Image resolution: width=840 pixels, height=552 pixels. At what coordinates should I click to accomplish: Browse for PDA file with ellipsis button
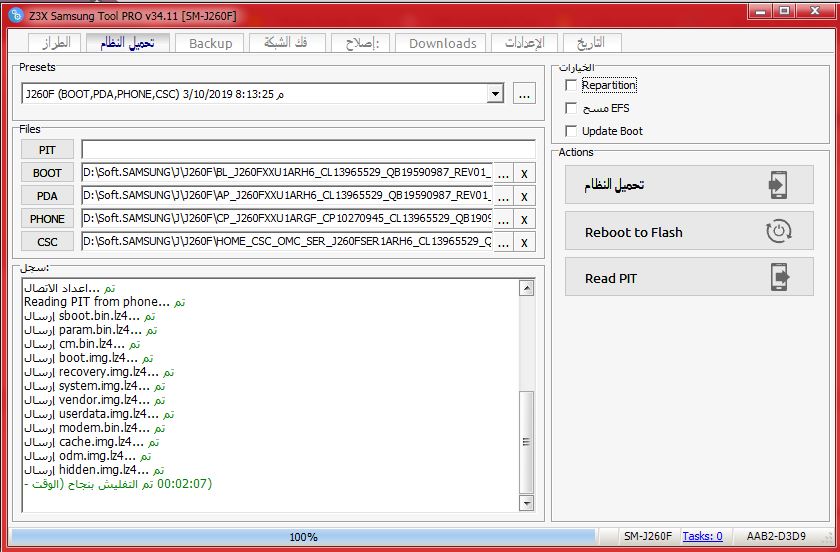503,197
